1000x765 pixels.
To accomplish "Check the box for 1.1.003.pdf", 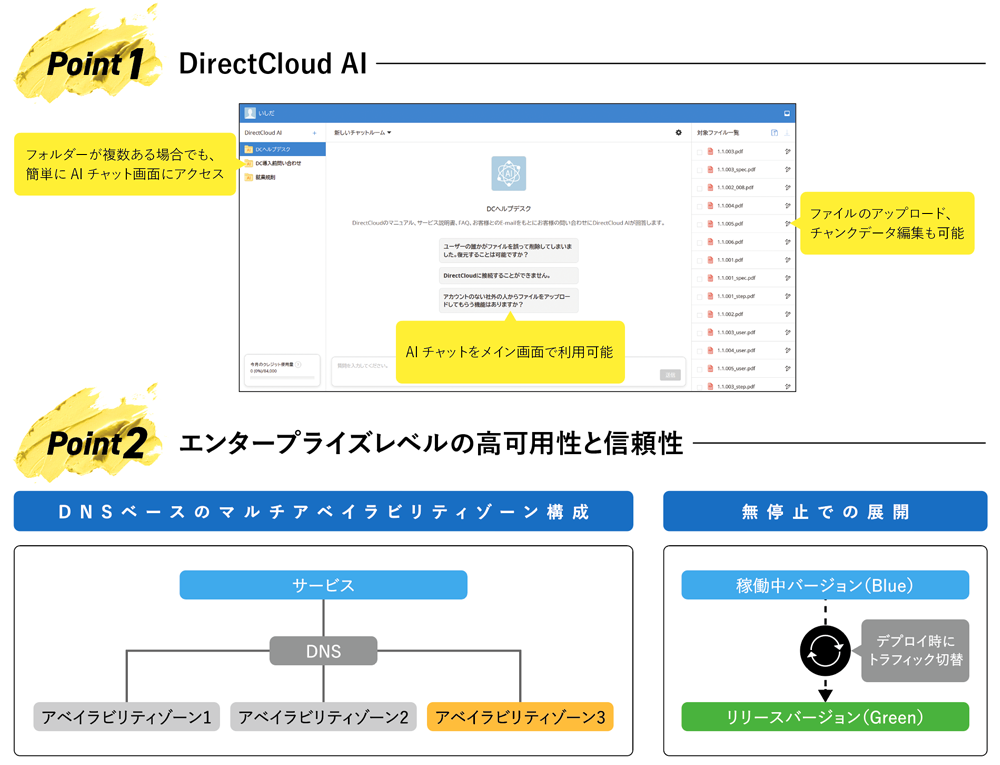I will pyautogui.click(x=700, y=152).
